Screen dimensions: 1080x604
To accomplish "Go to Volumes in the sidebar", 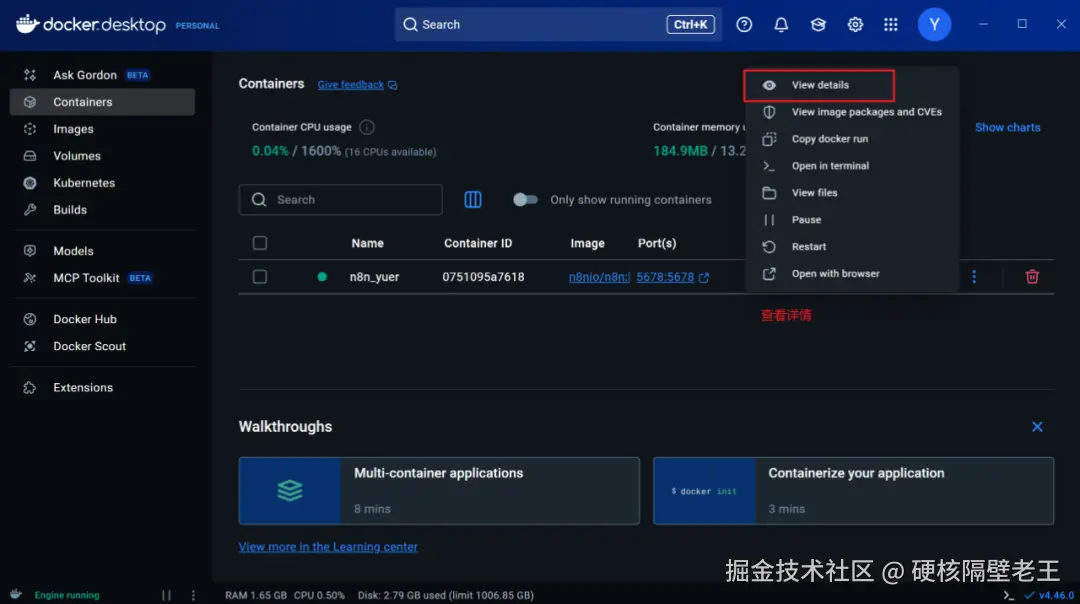I will (x=102, y=156).
